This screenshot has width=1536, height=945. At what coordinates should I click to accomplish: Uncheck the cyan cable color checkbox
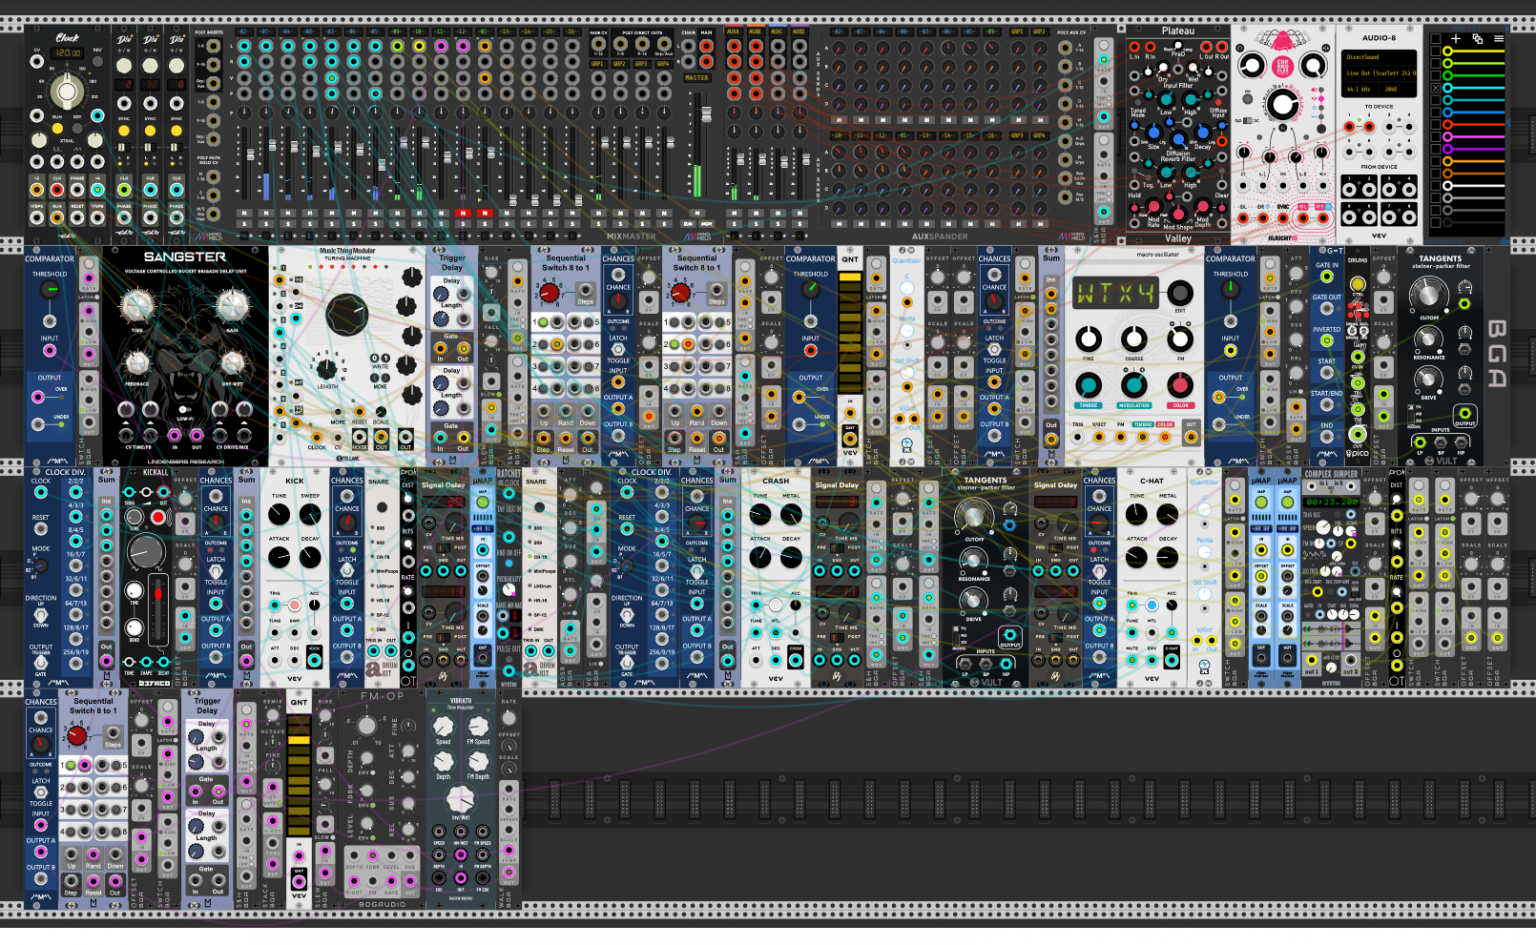point(1436,89)
